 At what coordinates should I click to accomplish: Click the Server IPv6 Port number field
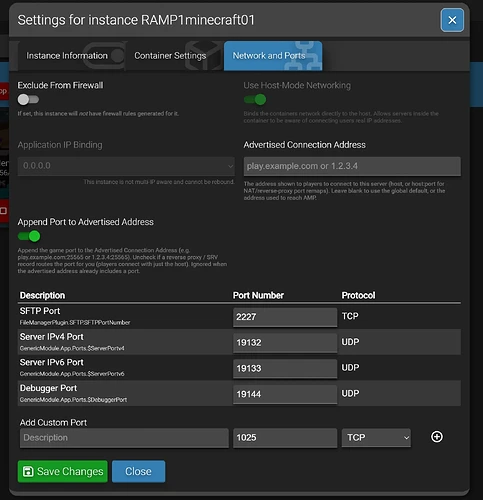pyautogui.click(x=285, y=368)
